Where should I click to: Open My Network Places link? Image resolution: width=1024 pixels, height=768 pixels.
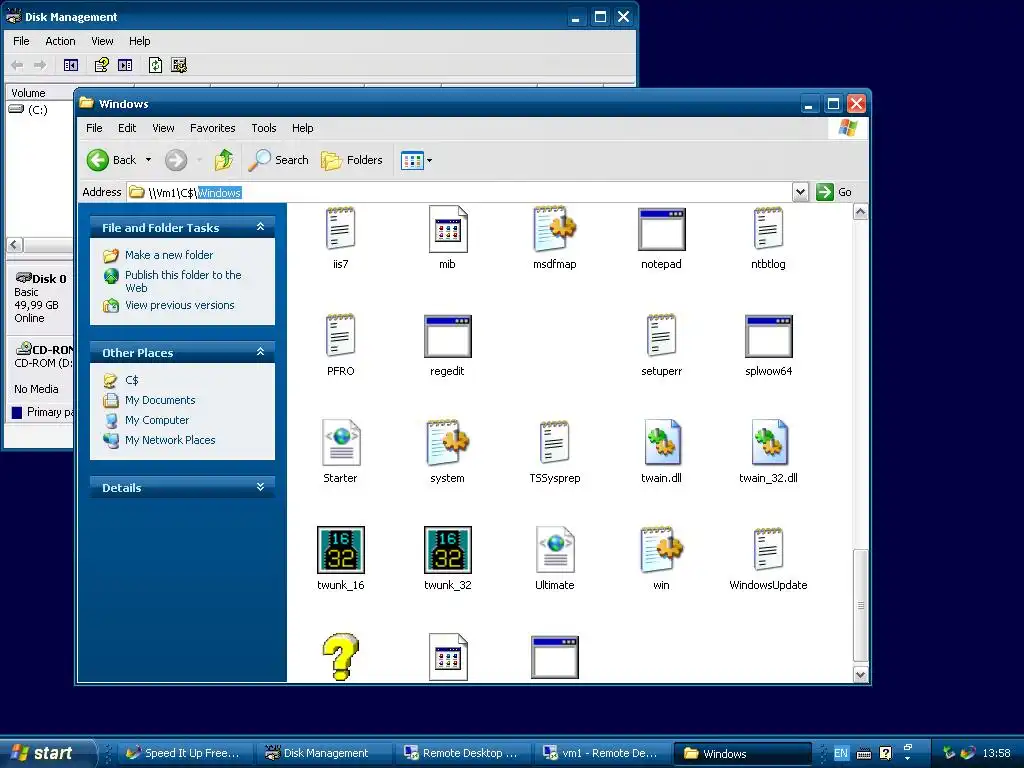[x=170, y=440]
